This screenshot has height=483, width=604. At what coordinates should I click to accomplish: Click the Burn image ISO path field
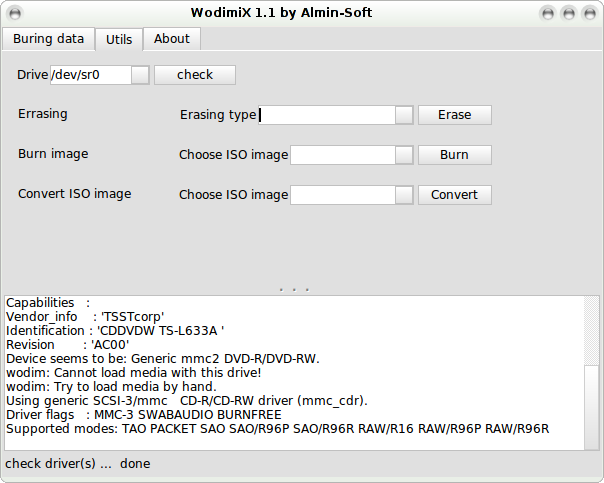click(343, 155)
